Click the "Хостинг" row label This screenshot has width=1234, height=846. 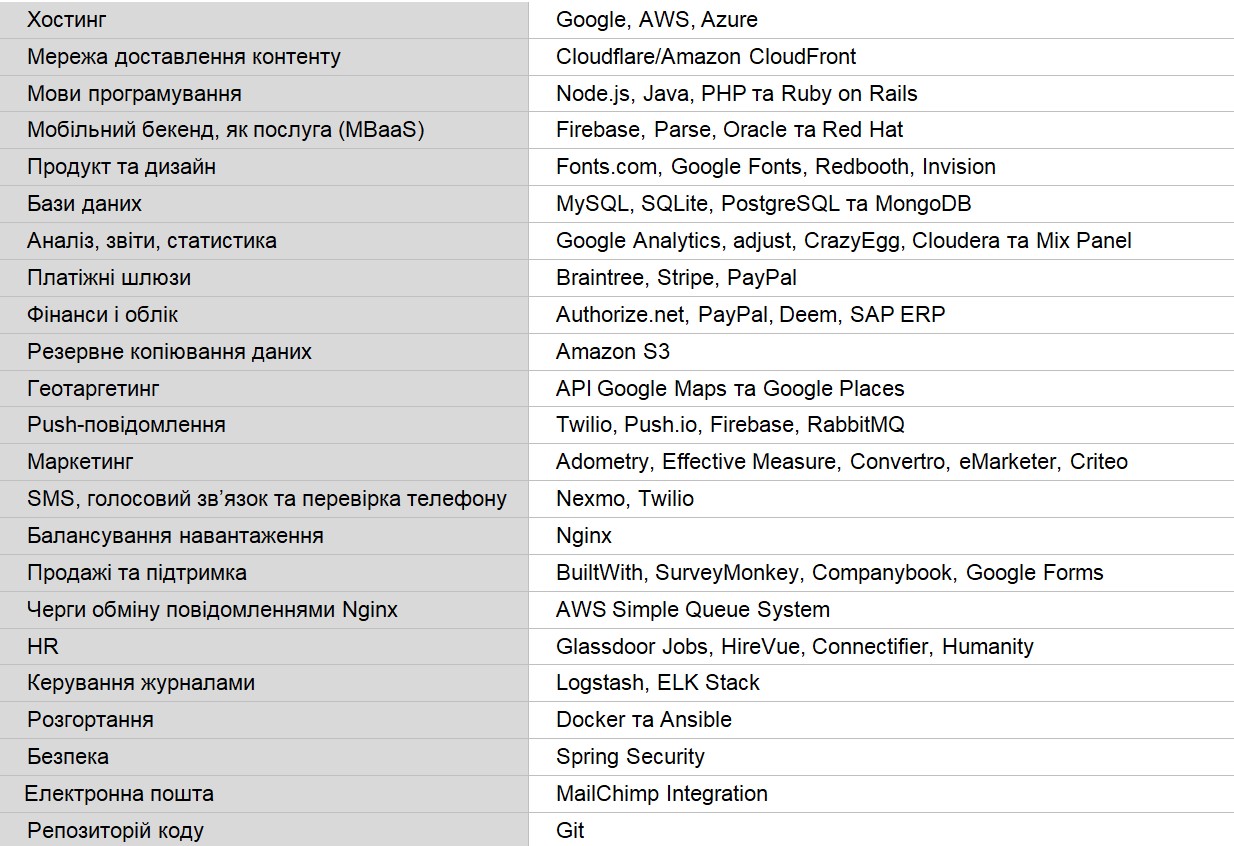(x=67, y=20)
